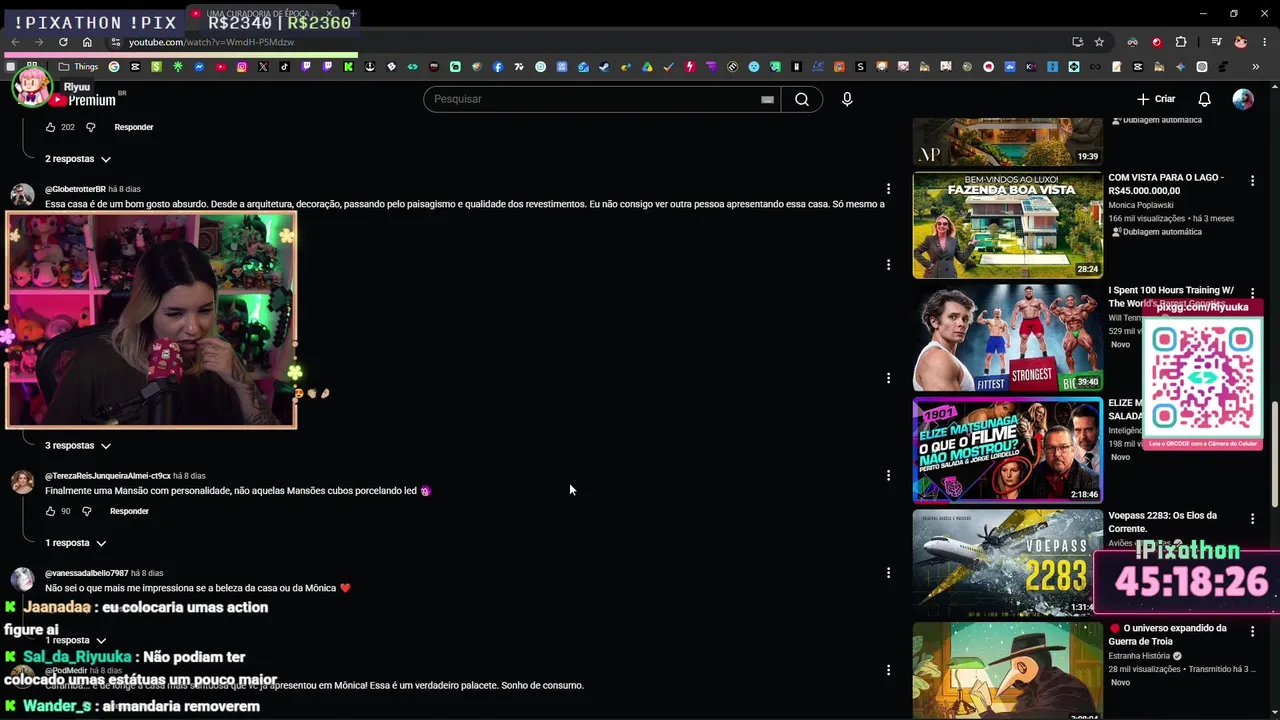The image size is (1280, 720).
Task: Show hidden bookmarks with the double chevron
Action: pos(1256,67)
